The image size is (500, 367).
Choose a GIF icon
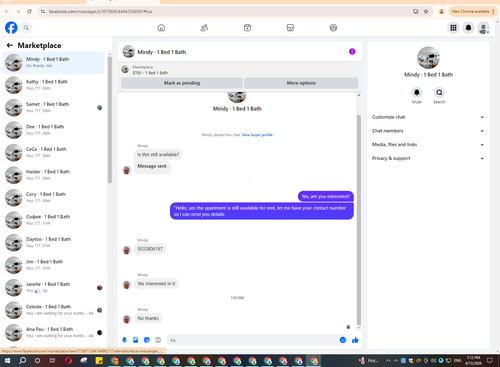pos(158,340)
